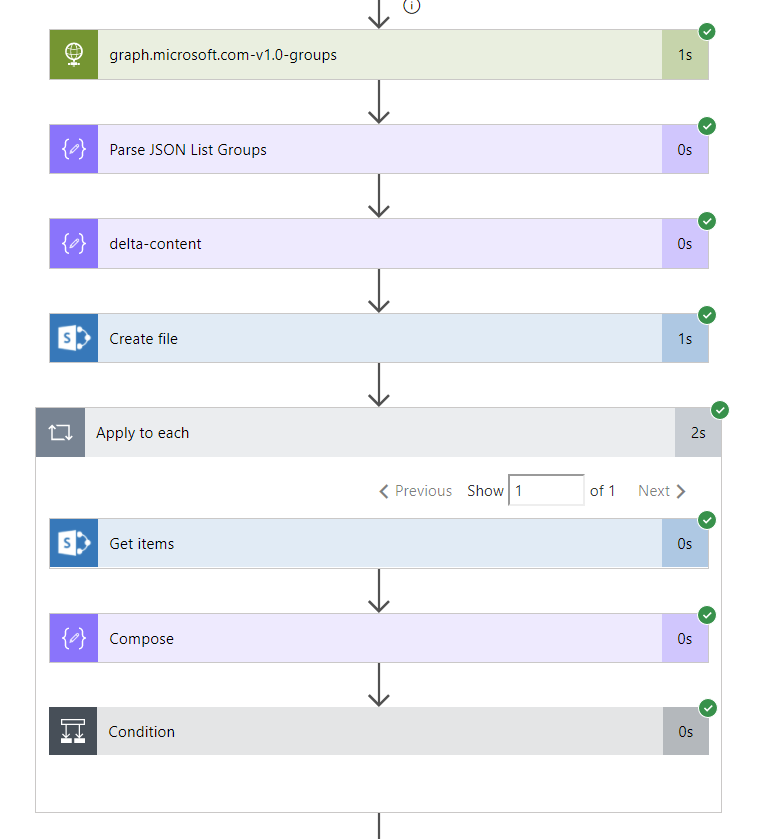Viewport: 759px width, 839px height.
Task: Go to Previous loop iteration
Action: (416, 491)
